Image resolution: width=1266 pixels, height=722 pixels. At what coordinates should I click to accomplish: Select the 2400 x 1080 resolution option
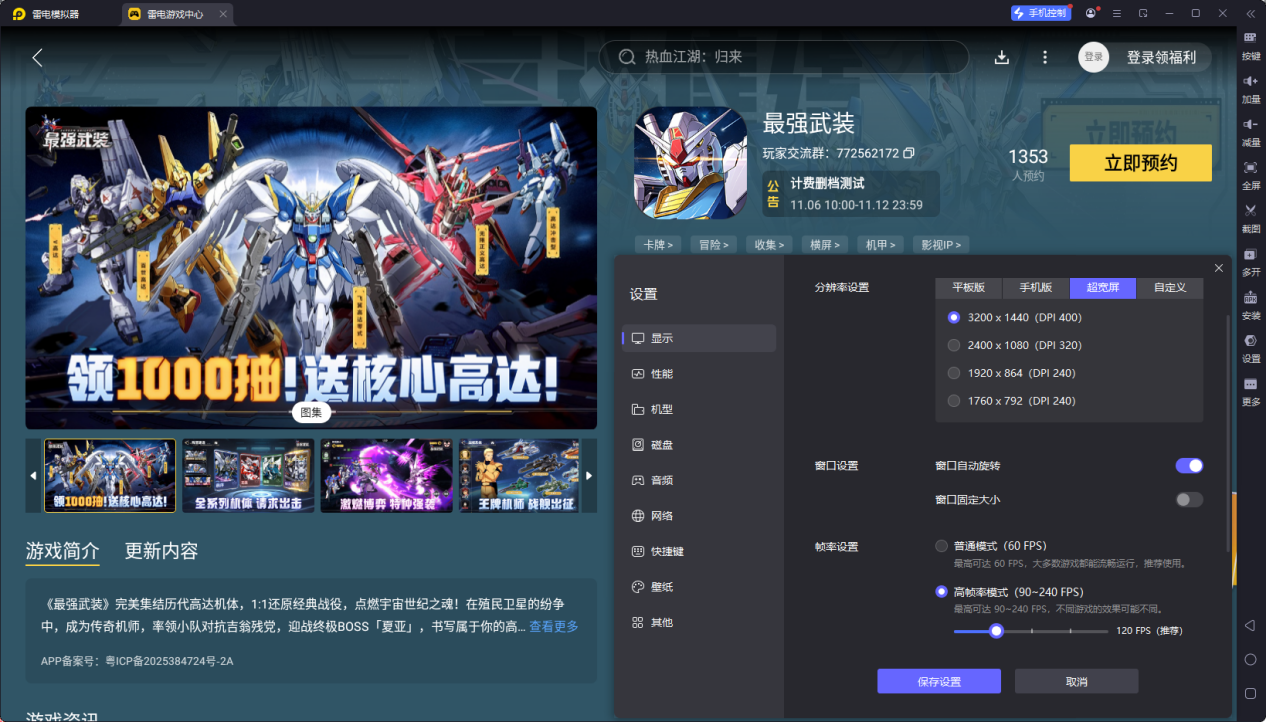tap(953, 345)
